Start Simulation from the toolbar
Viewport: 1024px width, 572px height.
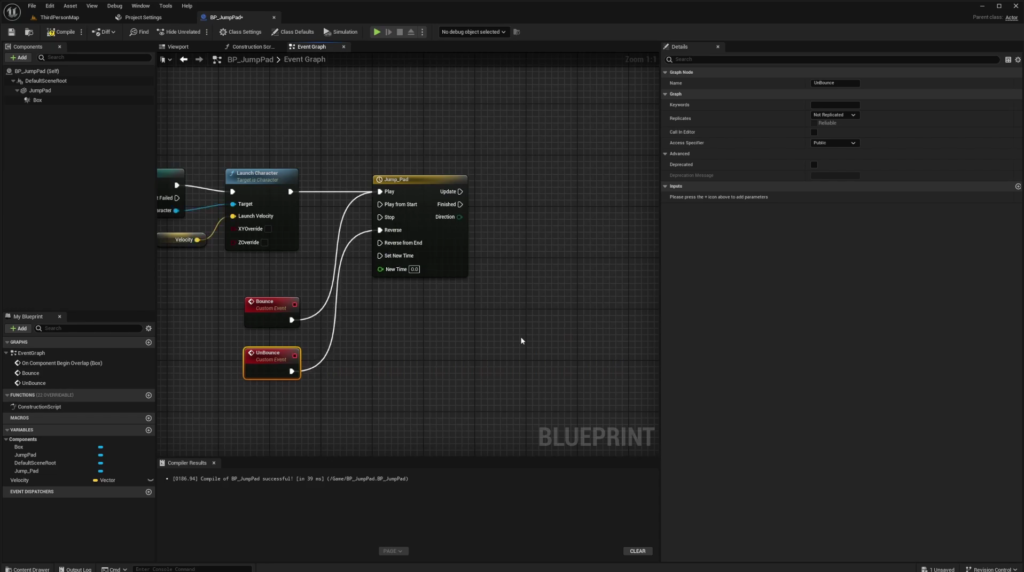[x=340, y=32]
